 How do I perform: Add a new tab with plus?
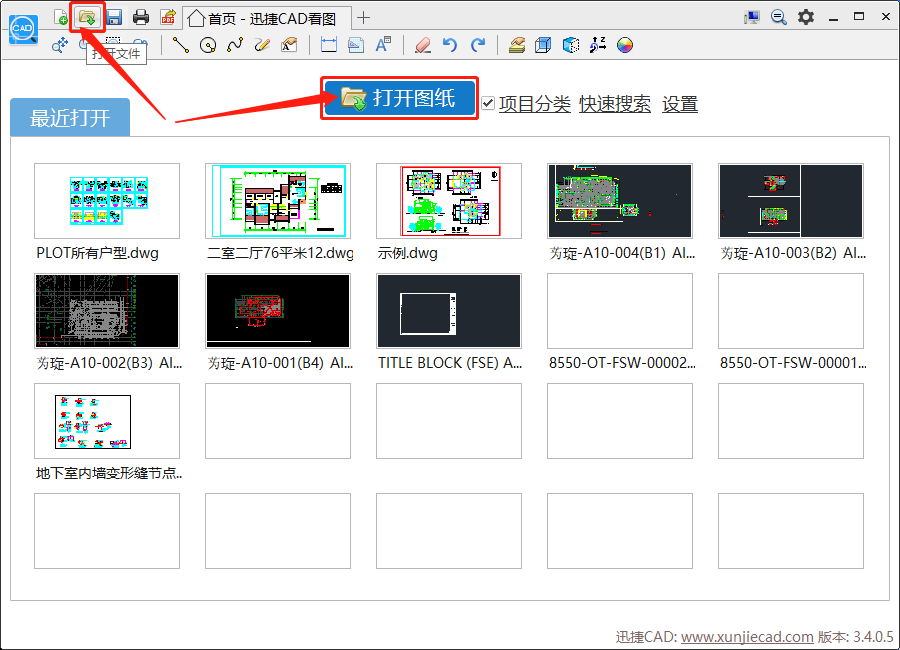click(363, 18)
